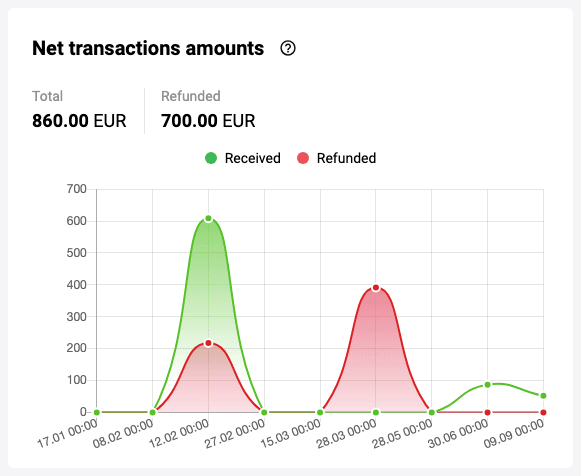
Task: Click the green point at 08.02
Action: click(x=152, y=412)
